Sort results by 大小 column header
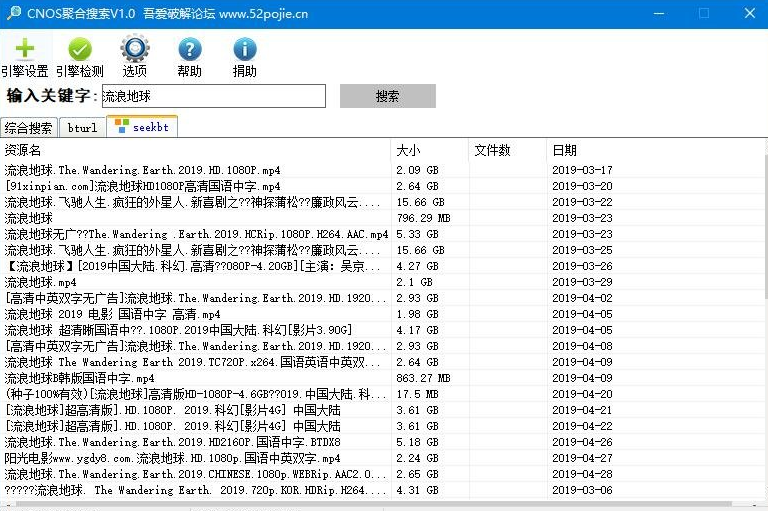The image size is (768, 511). [x=429, y=150]
